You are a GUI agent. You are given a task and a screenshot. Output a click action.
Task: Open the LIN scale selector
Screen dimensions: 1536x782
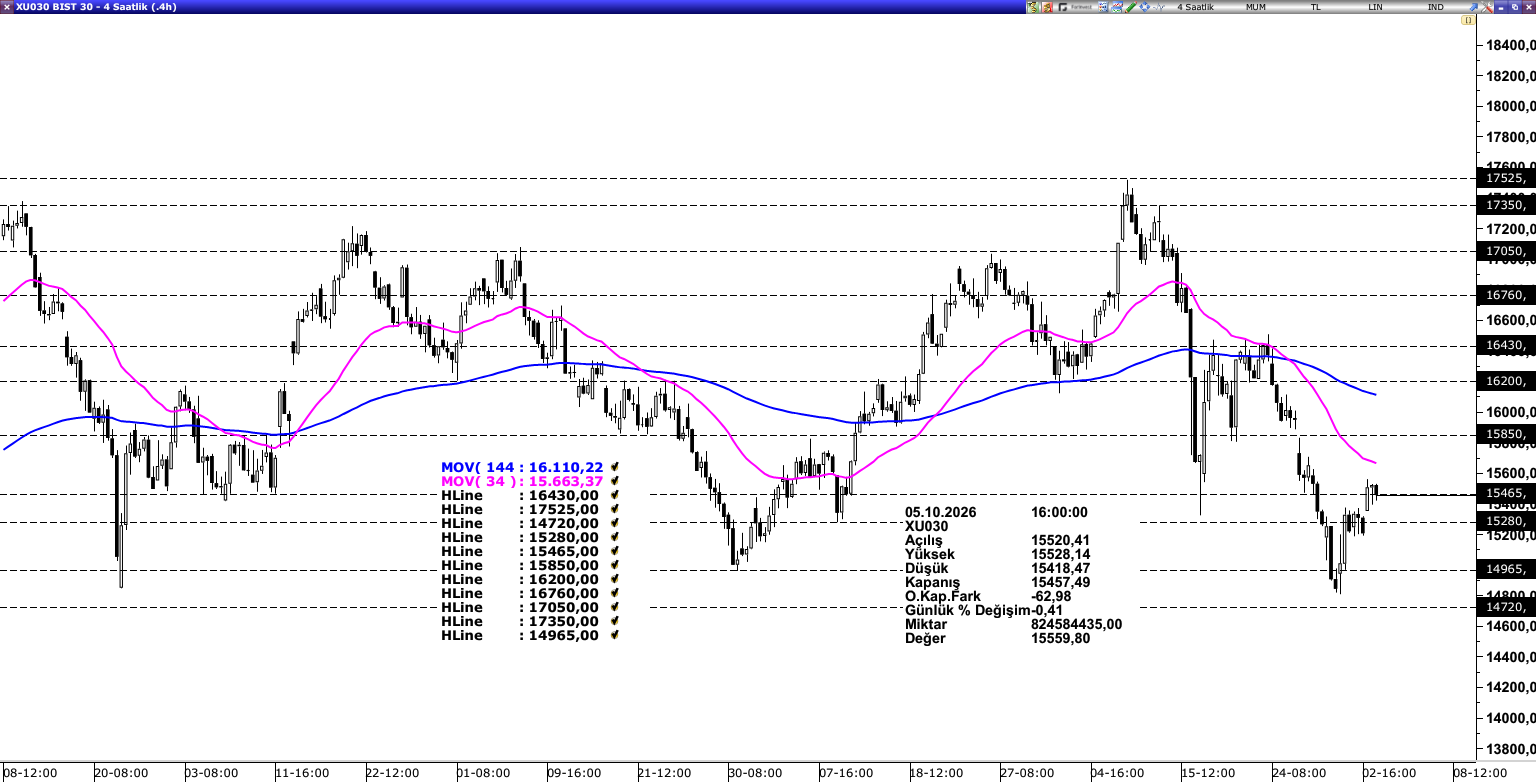1375,7
